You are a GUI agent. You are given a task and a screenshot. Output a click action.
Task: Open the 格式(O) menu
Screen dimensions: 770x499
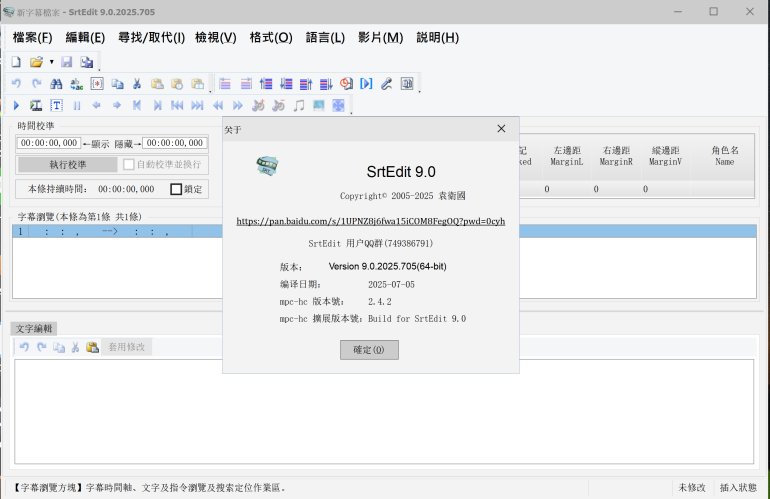(x=270, y=37)
